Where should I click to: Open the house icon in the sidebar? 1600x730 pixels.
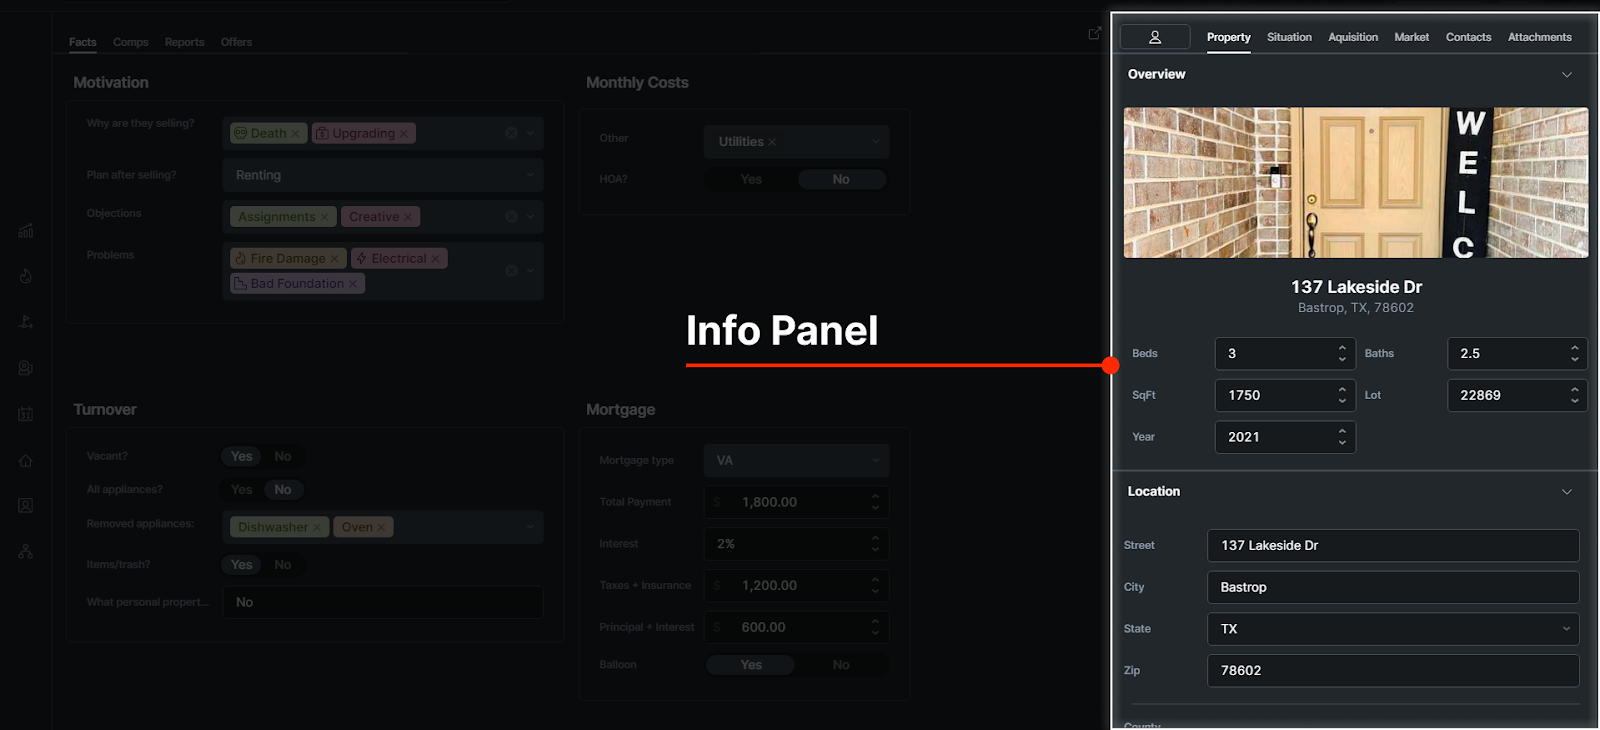tap(26, 461)
